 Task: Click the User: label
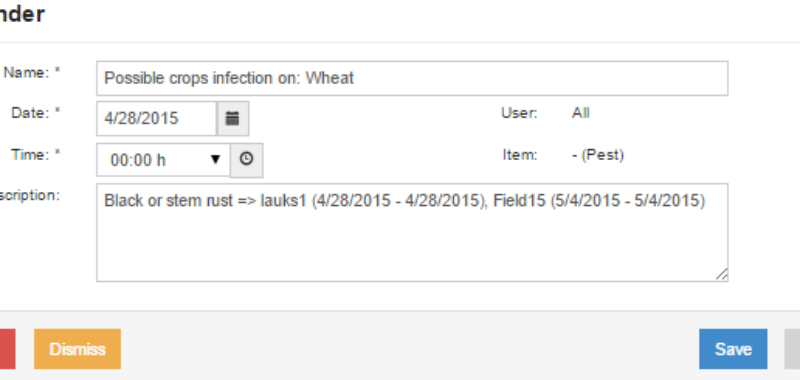[x=519, y=113]
